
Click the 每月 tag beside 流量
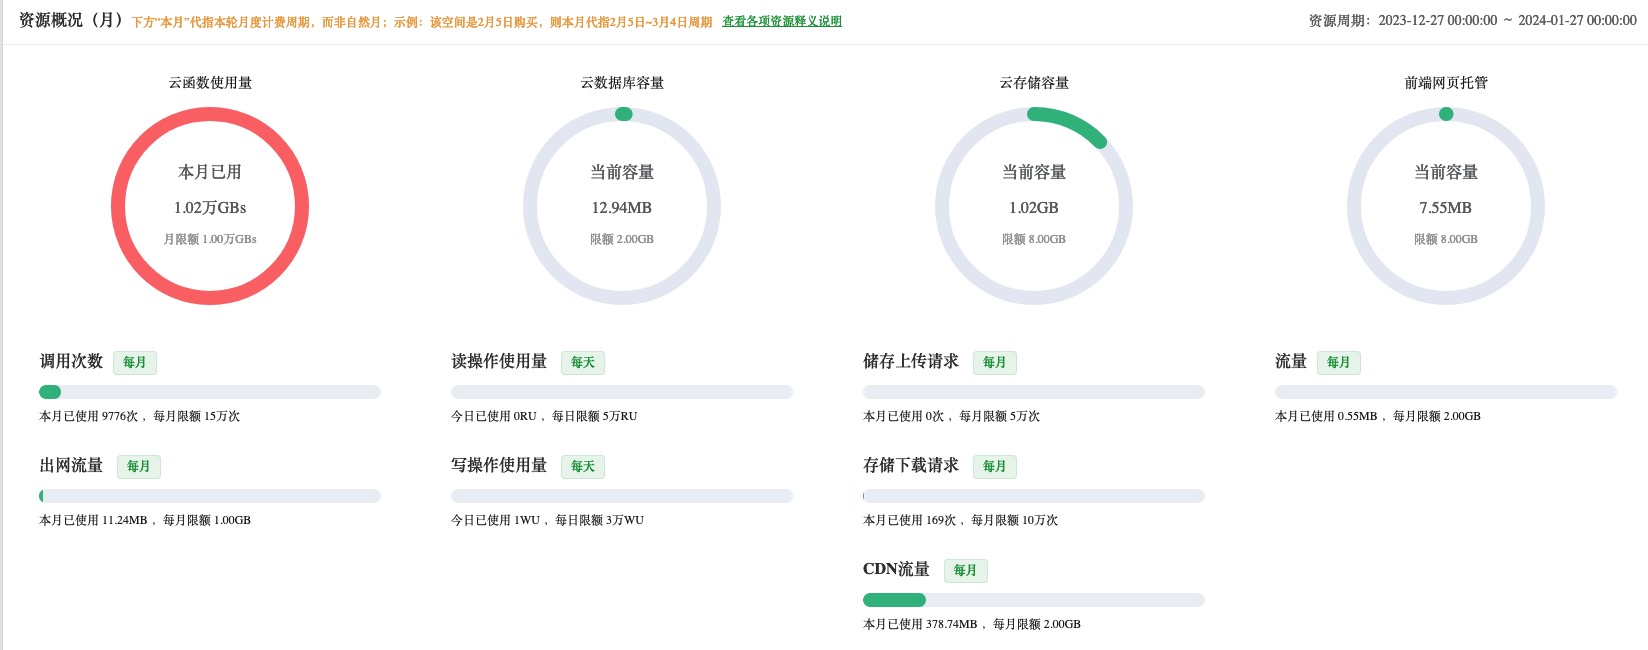[x=1338, y=362]
